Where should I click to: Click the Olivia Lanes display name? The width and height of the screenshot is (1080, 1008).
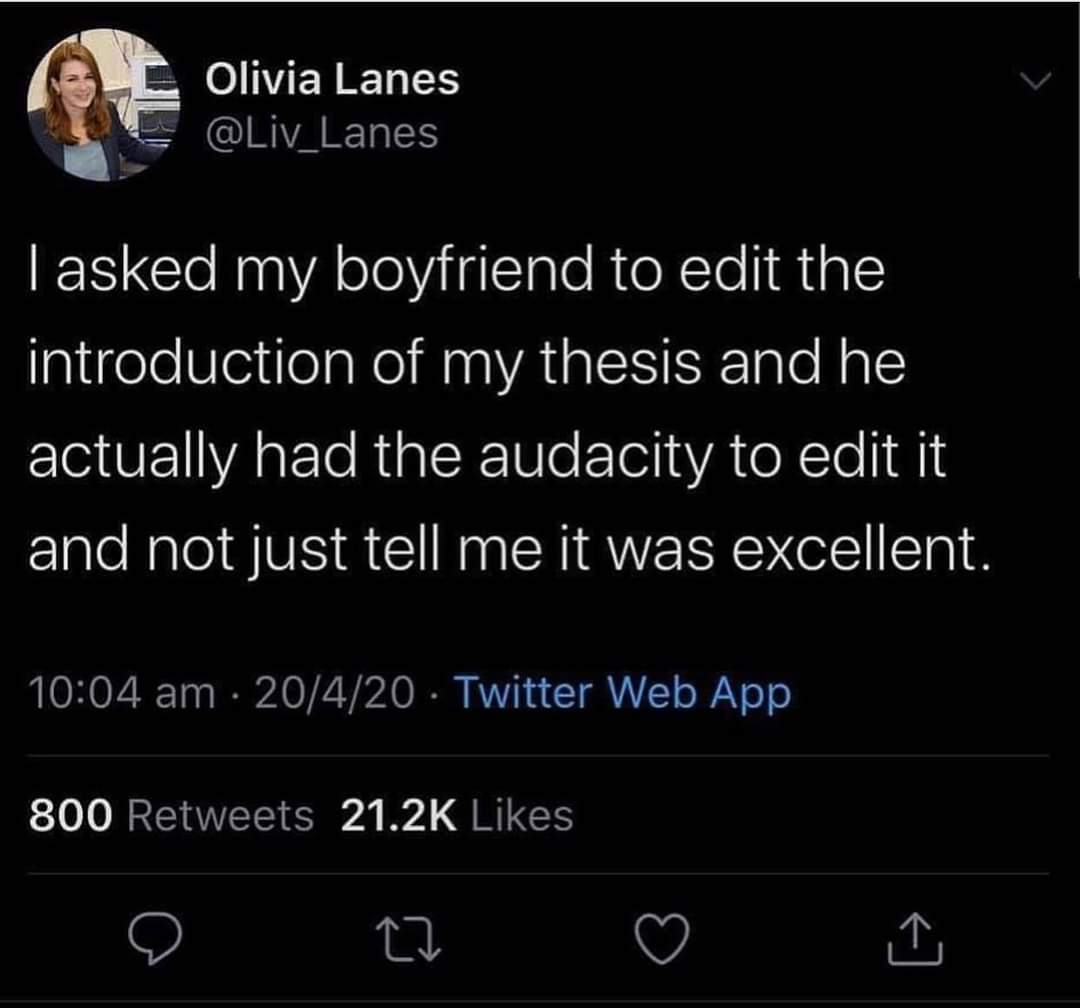click(332, 80)
